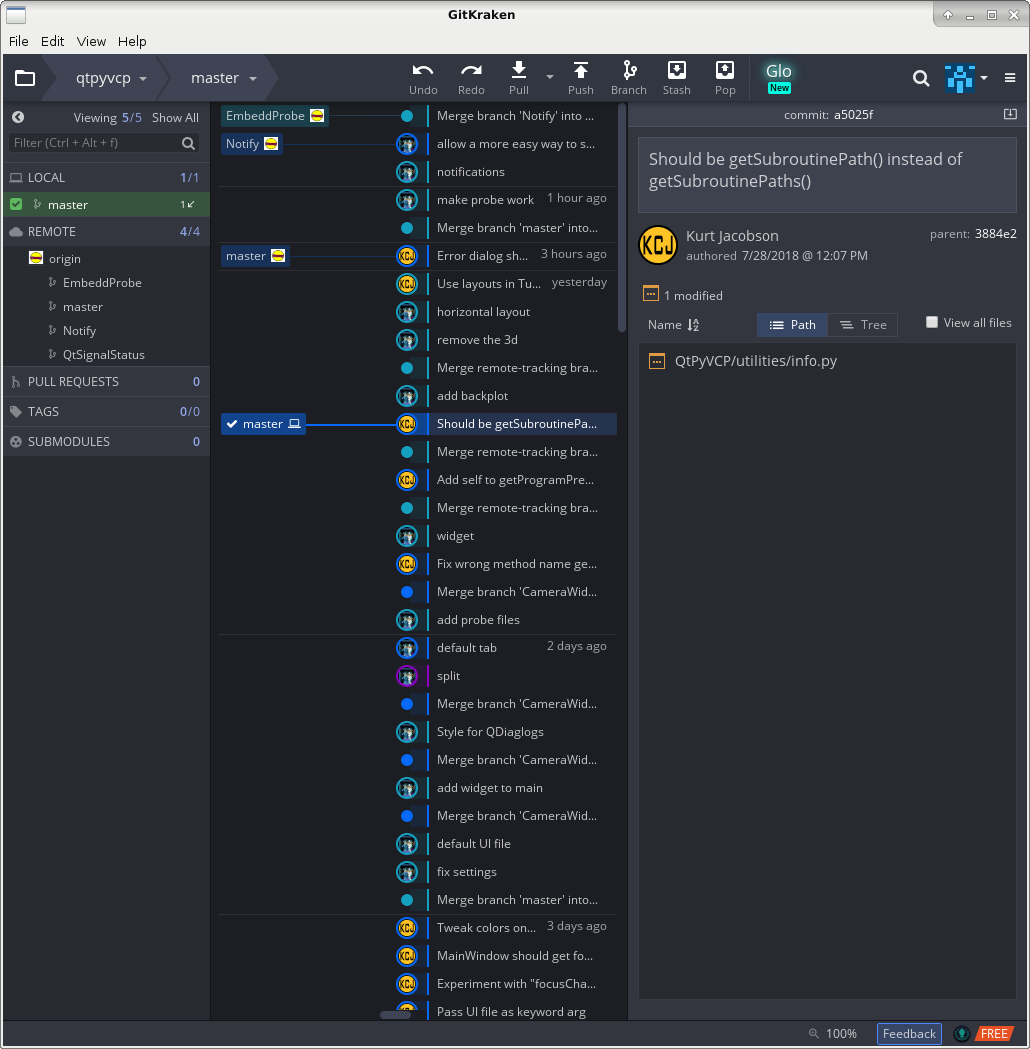The image size is (1030, 1049).
Task: Open parent commit 3884e2 link
Action: (x=995, y=233)
